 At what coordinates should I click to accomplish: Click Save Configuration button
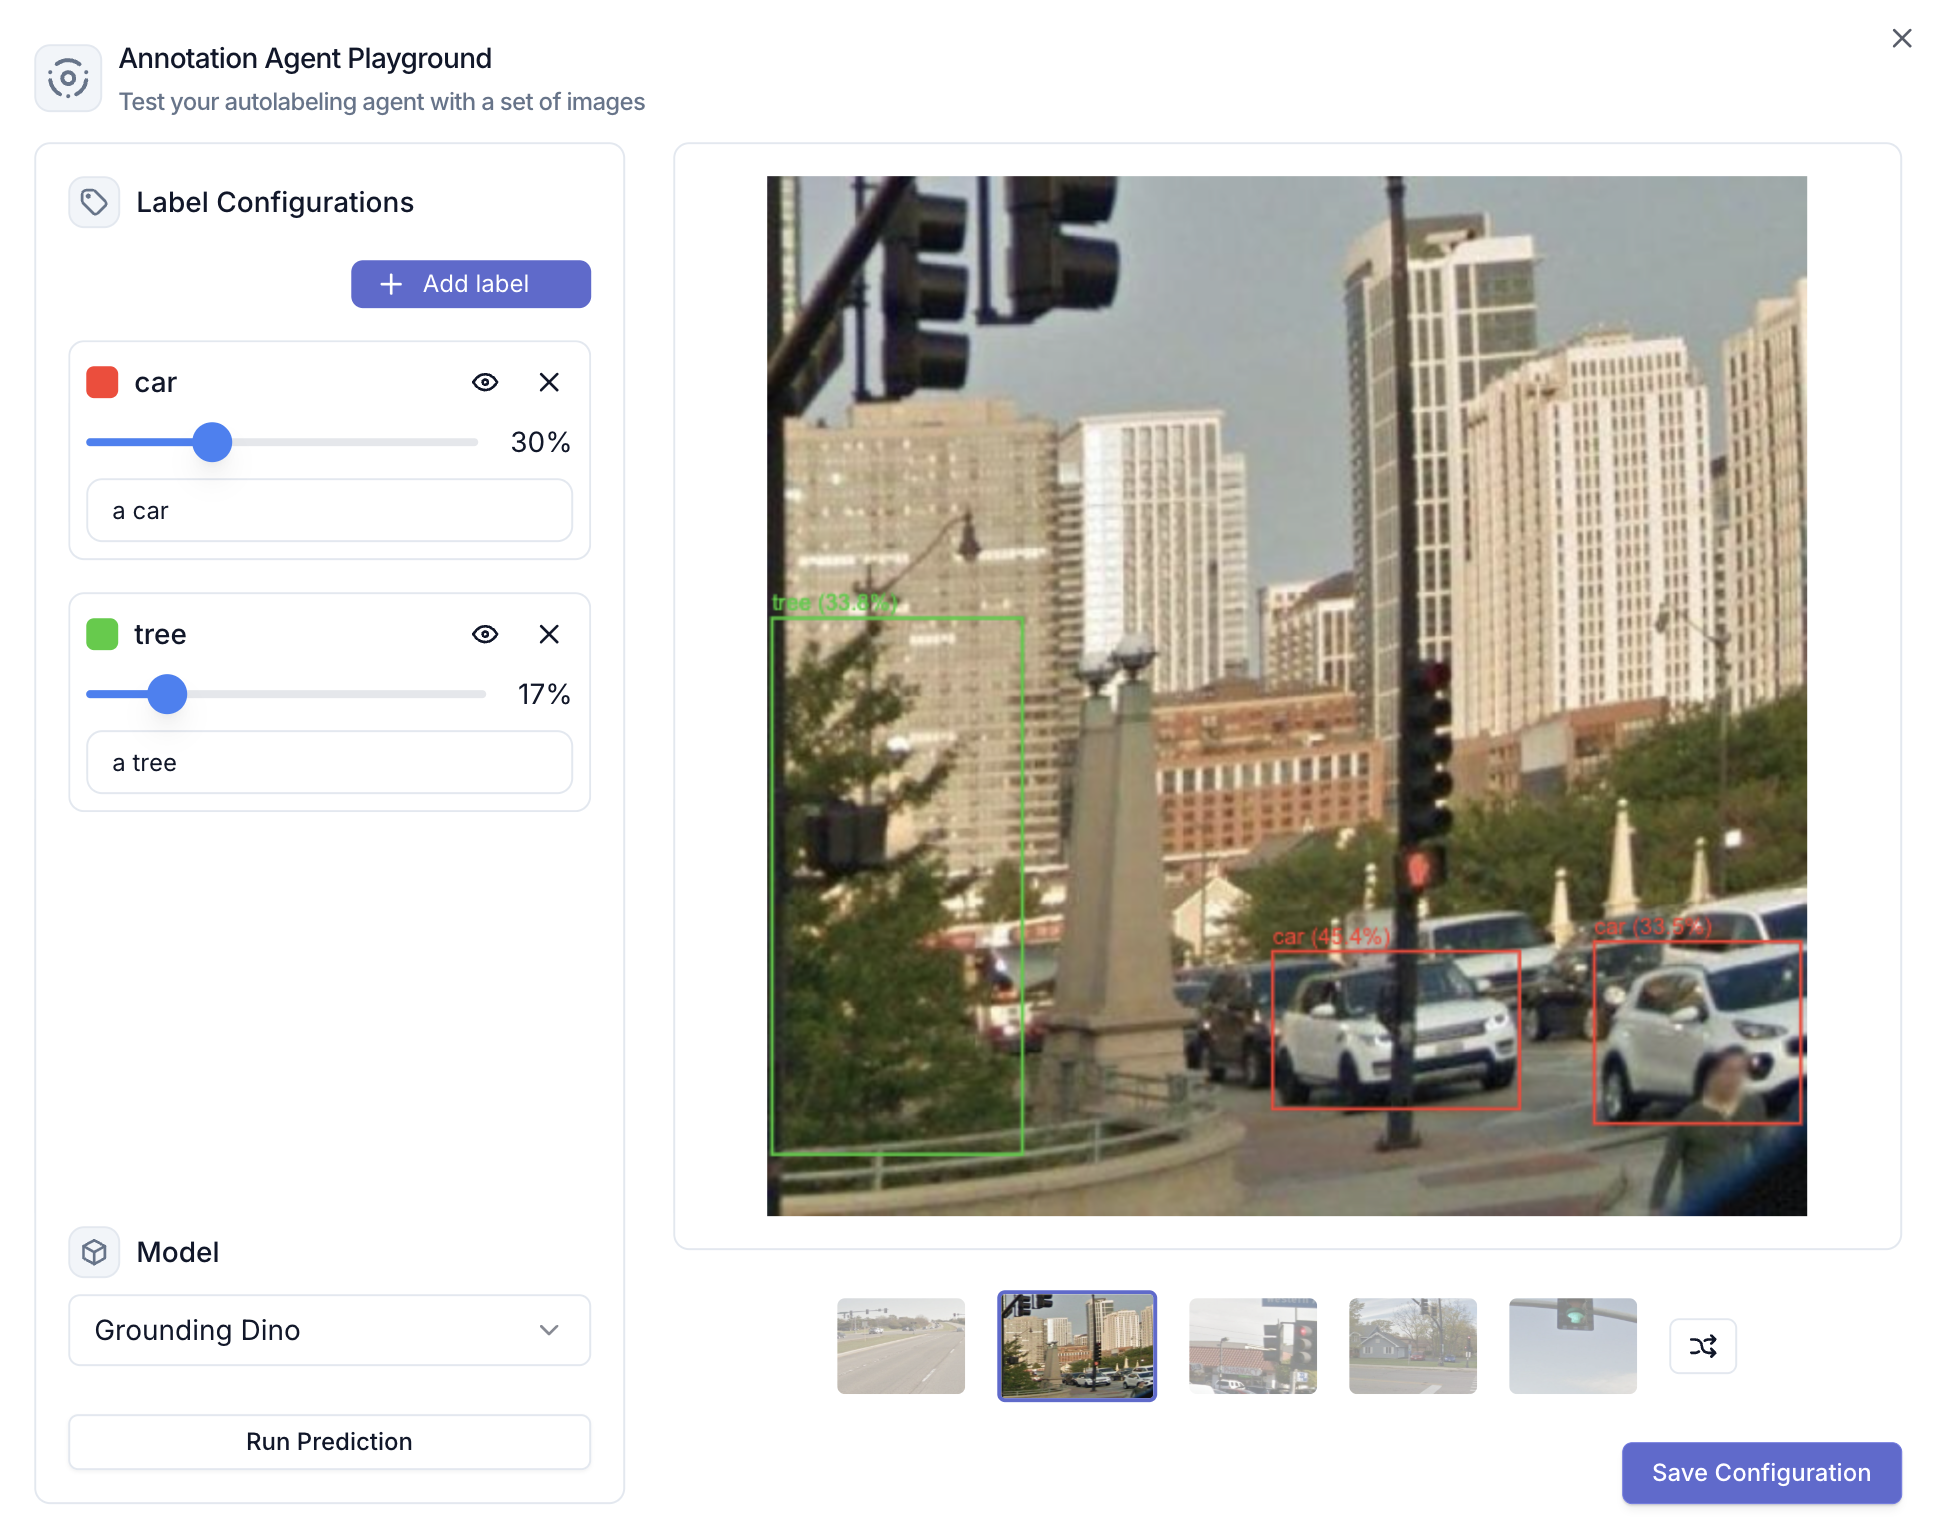pyautogui.click(x=1760, y=1472)
